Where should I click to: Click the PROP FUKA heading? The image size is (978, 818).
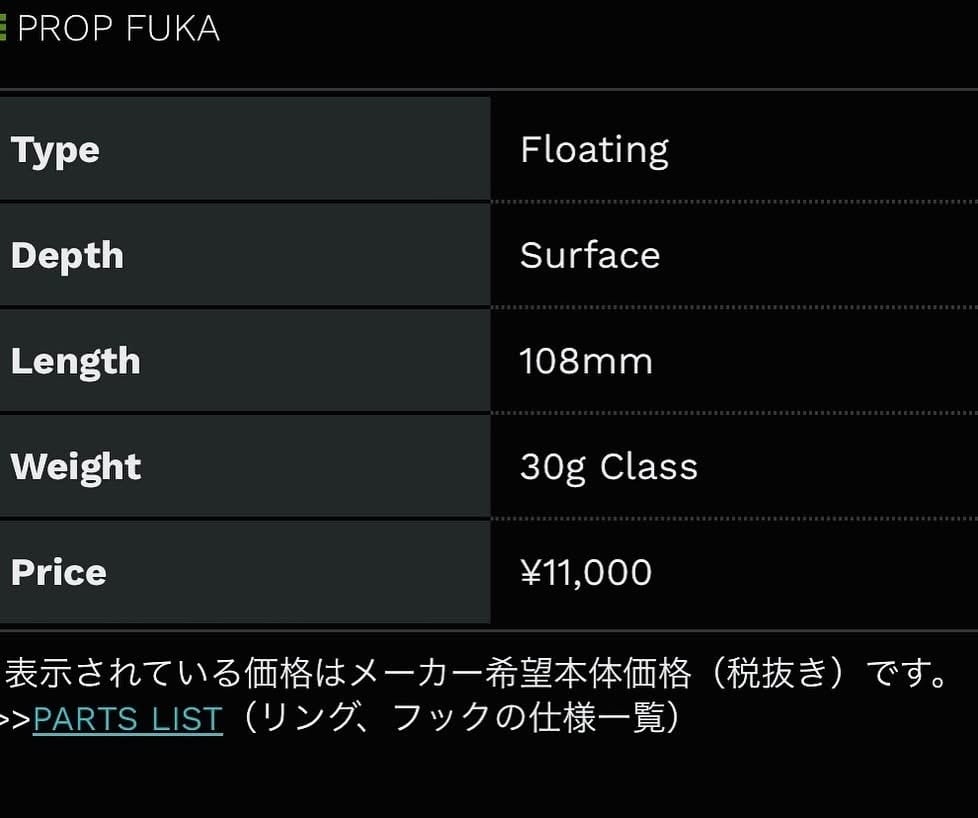pos(118,28)
